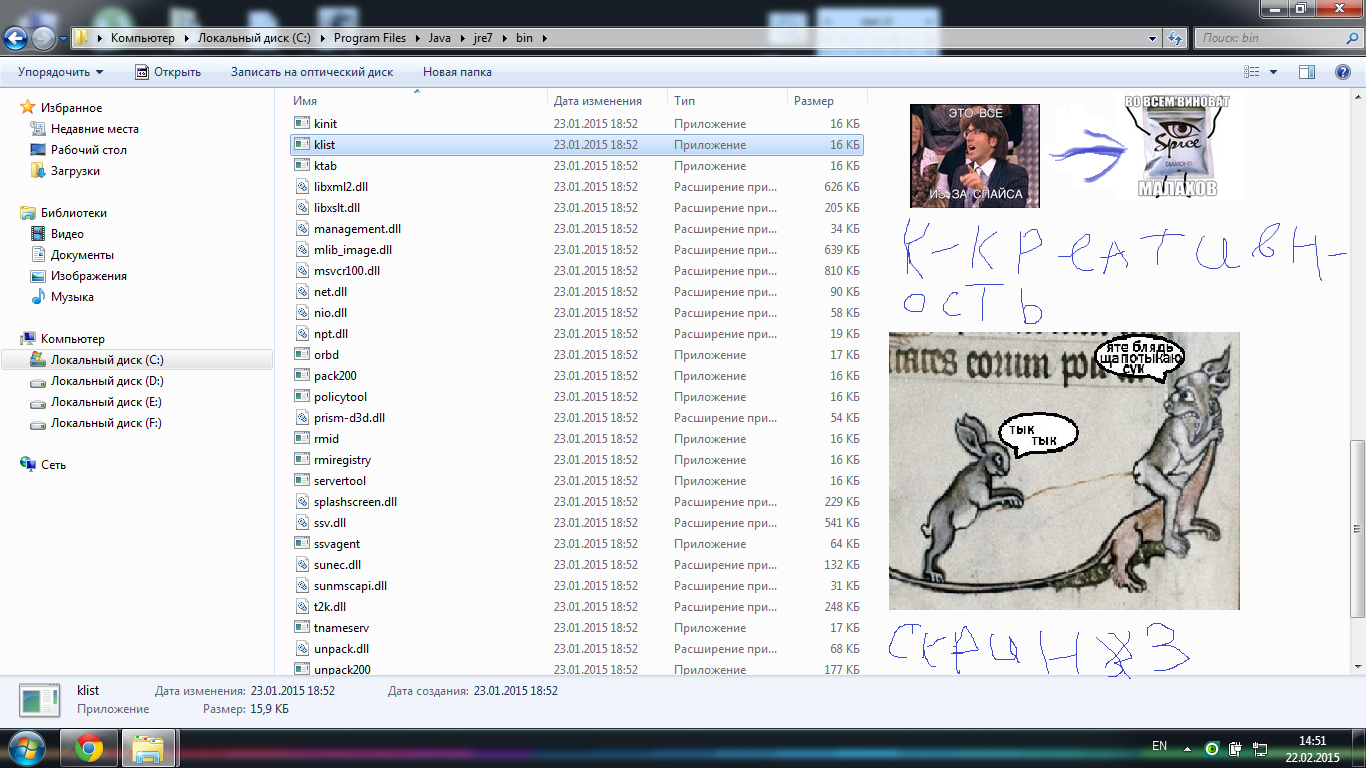The width and height of the screenshot is (1366, 768).
Task: Click the pack200 application icon
Action: pyautogui.click(x=302, y=376)
